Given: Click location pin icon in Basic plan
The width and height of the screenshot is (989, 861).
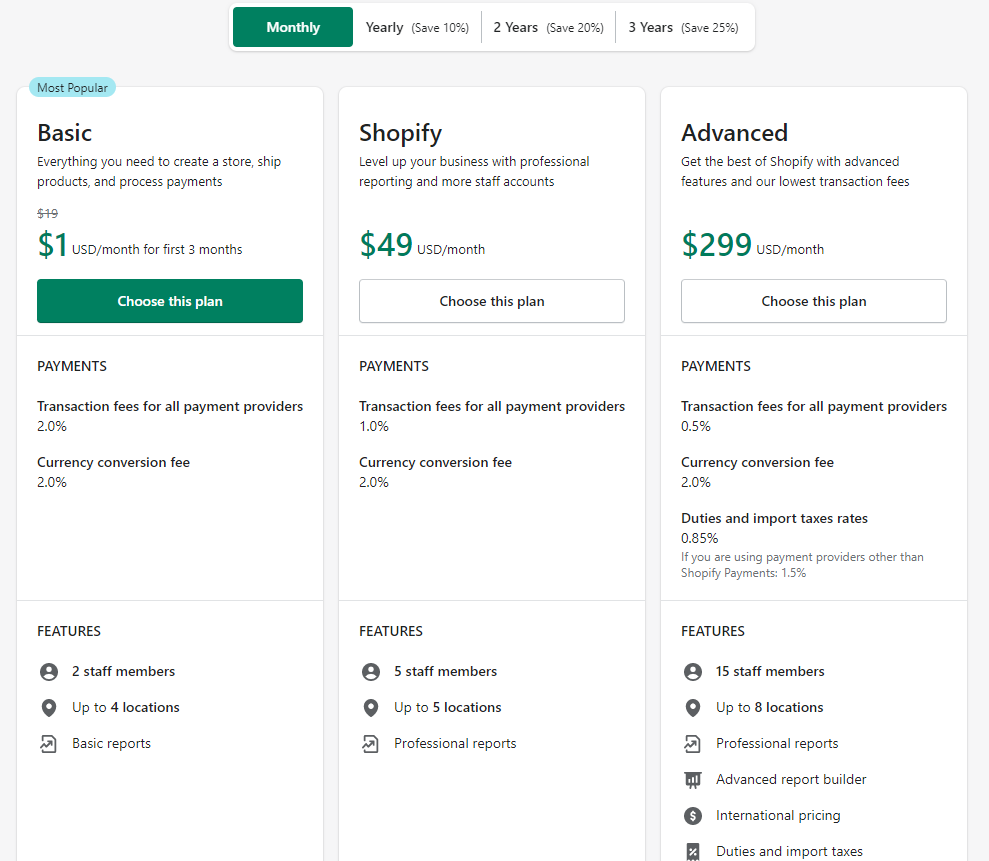Looking at the screenshot, I should (48, 708).
